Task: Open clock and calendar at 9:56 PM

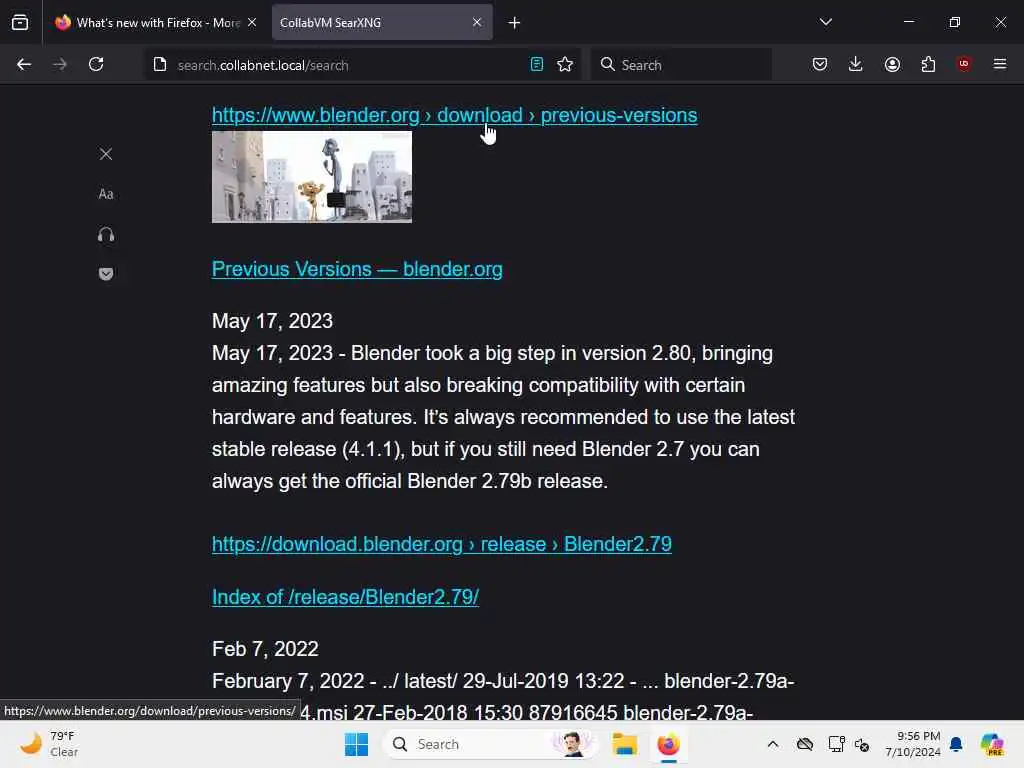Action: pos(912,744)
